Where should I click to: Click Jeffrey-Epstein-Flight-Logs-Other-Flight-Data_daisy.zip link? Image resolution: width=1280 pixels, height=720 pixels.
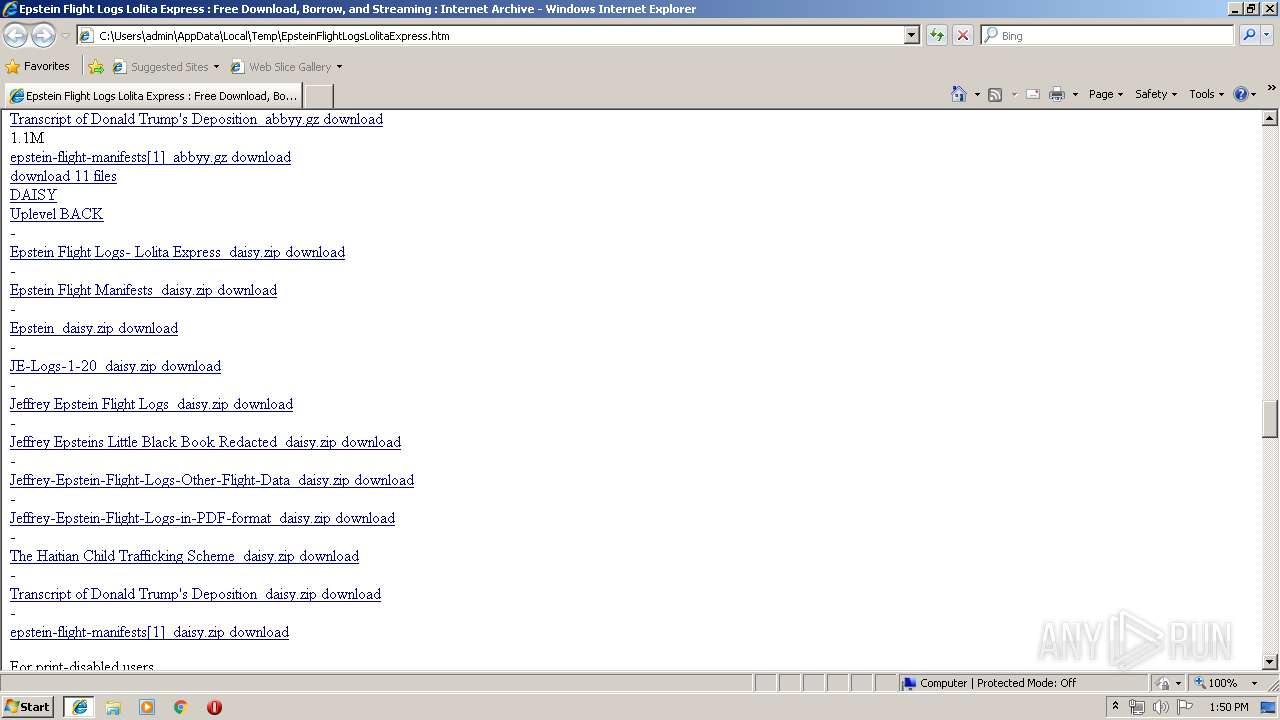(x=212, y=480)
